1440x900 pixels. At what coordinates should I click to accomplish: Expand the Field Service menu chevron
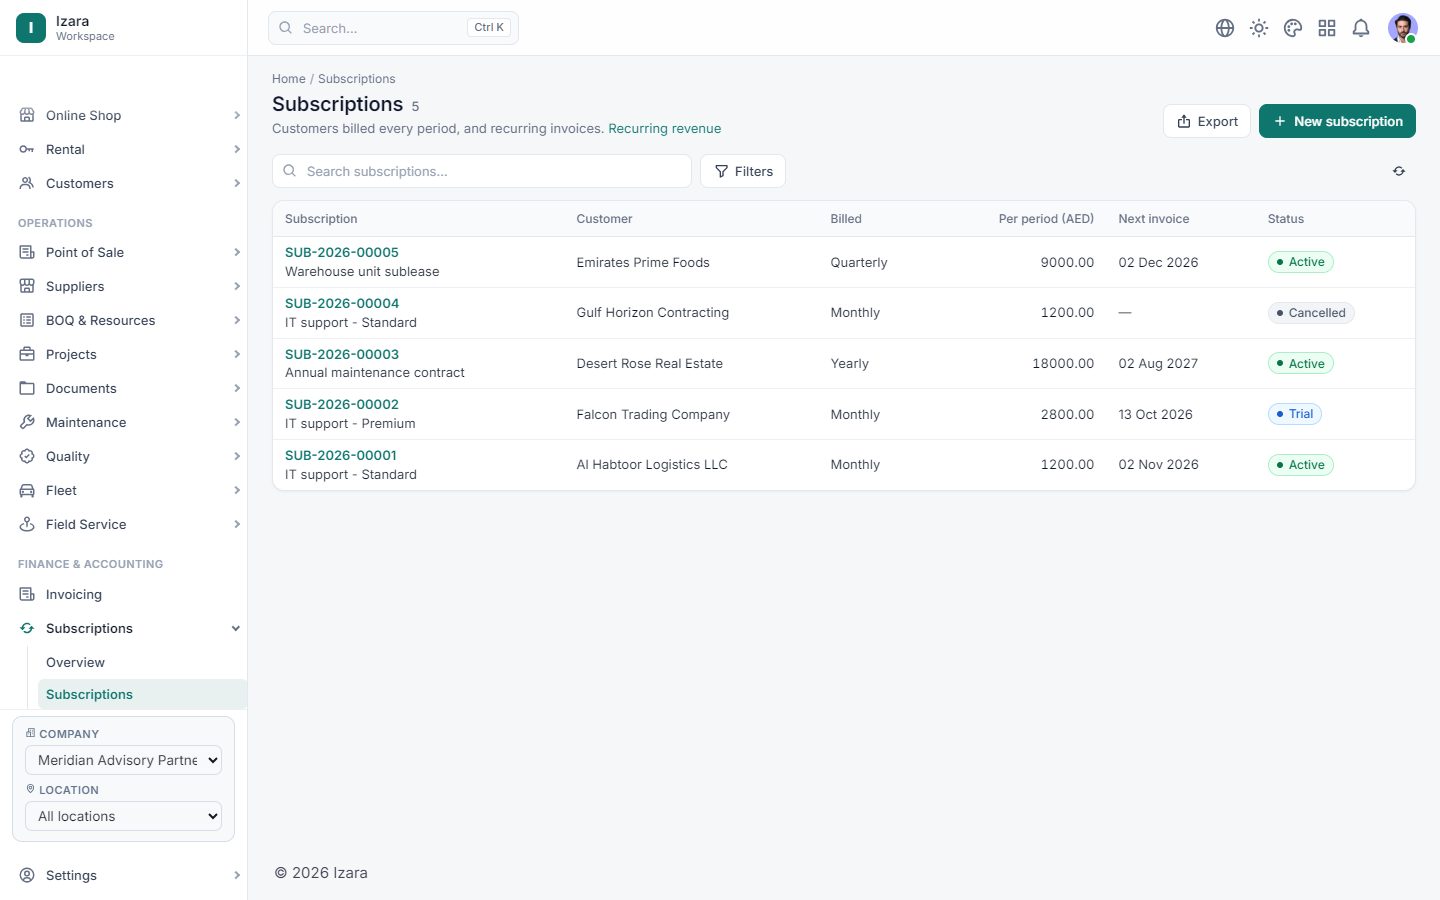237,524
